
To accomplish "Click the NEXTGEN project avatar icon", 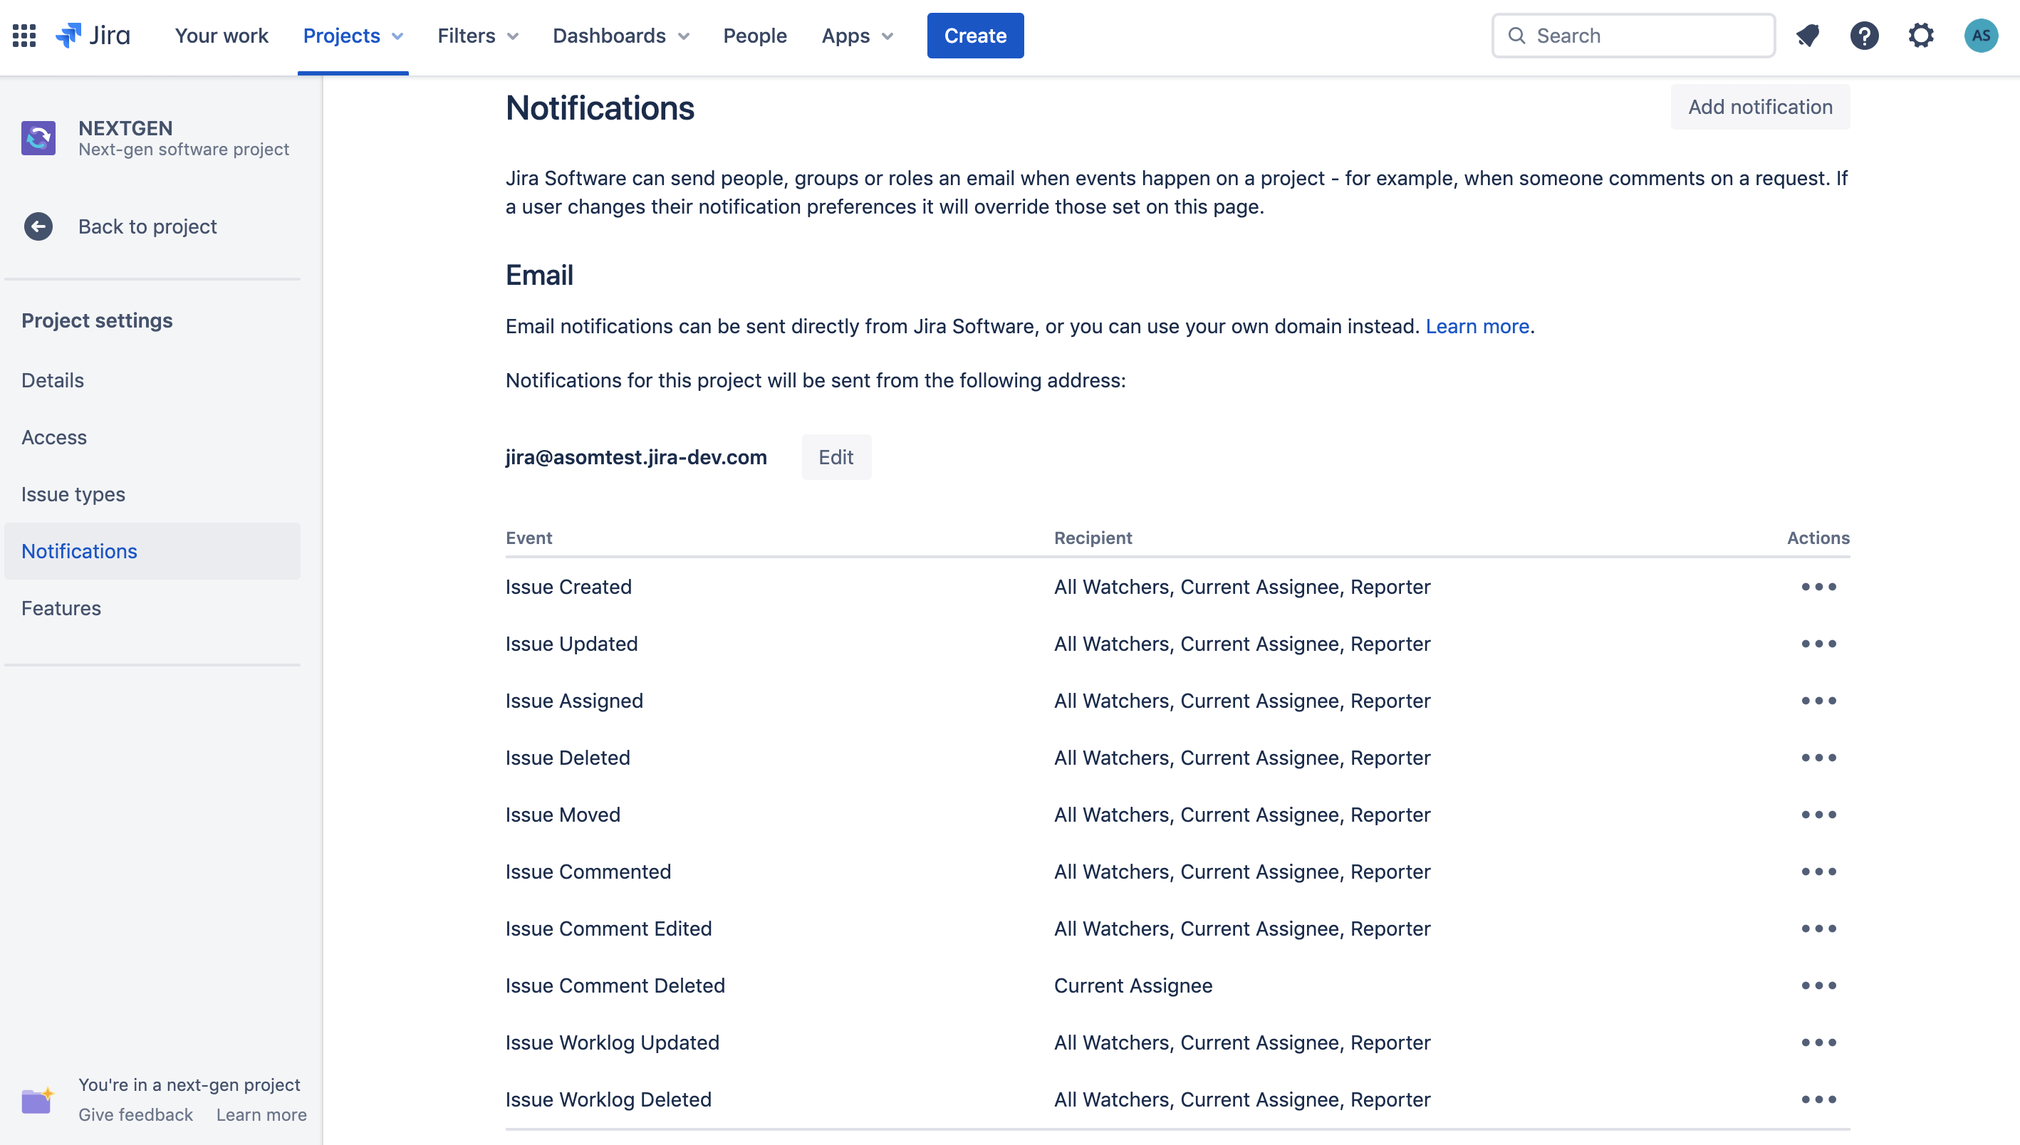I will pyautogui.click(x=38, y=138).
